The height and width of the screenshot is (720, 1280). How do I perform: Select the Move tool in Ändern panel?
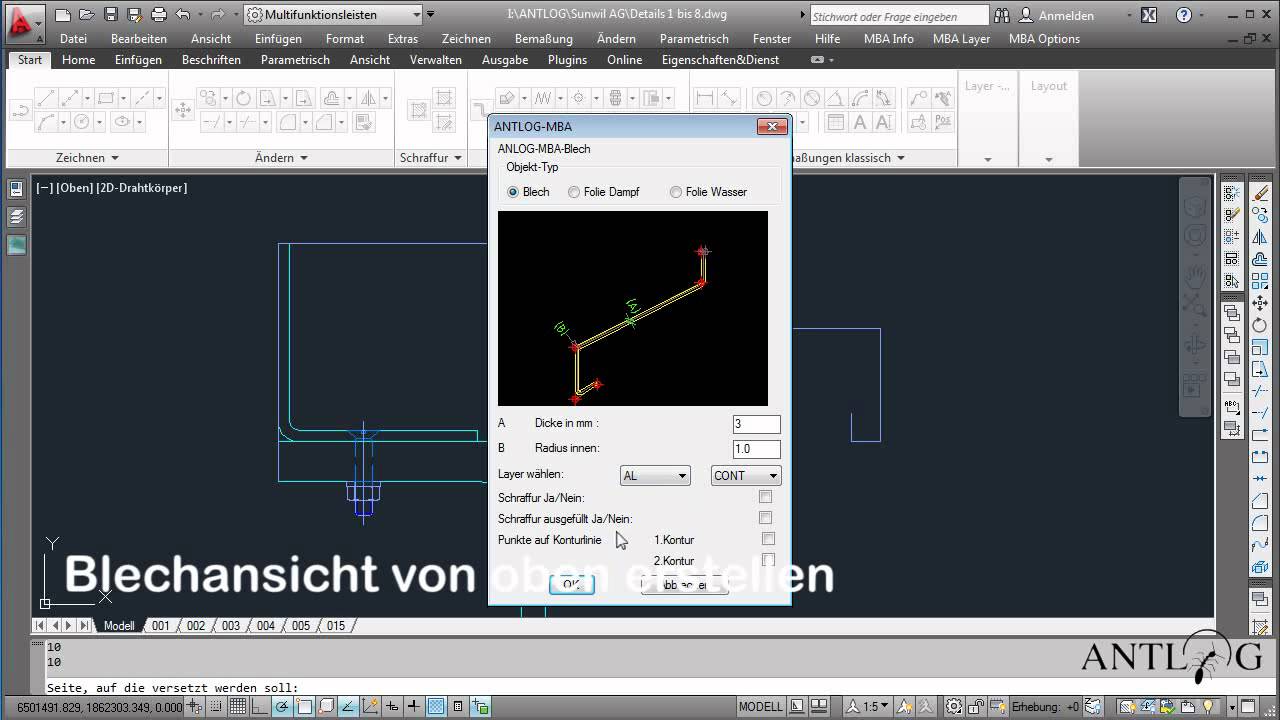pos(183,110)
